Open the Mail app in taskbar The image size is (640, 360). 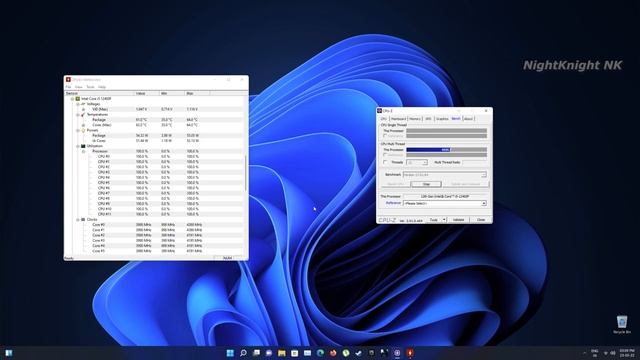pyautogui.click(x=307, y=353)
